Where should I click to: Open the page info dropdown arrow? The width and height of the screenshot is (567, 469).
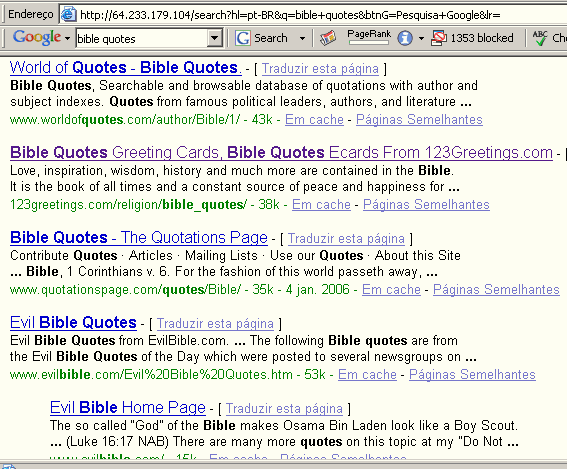[421, 38]
